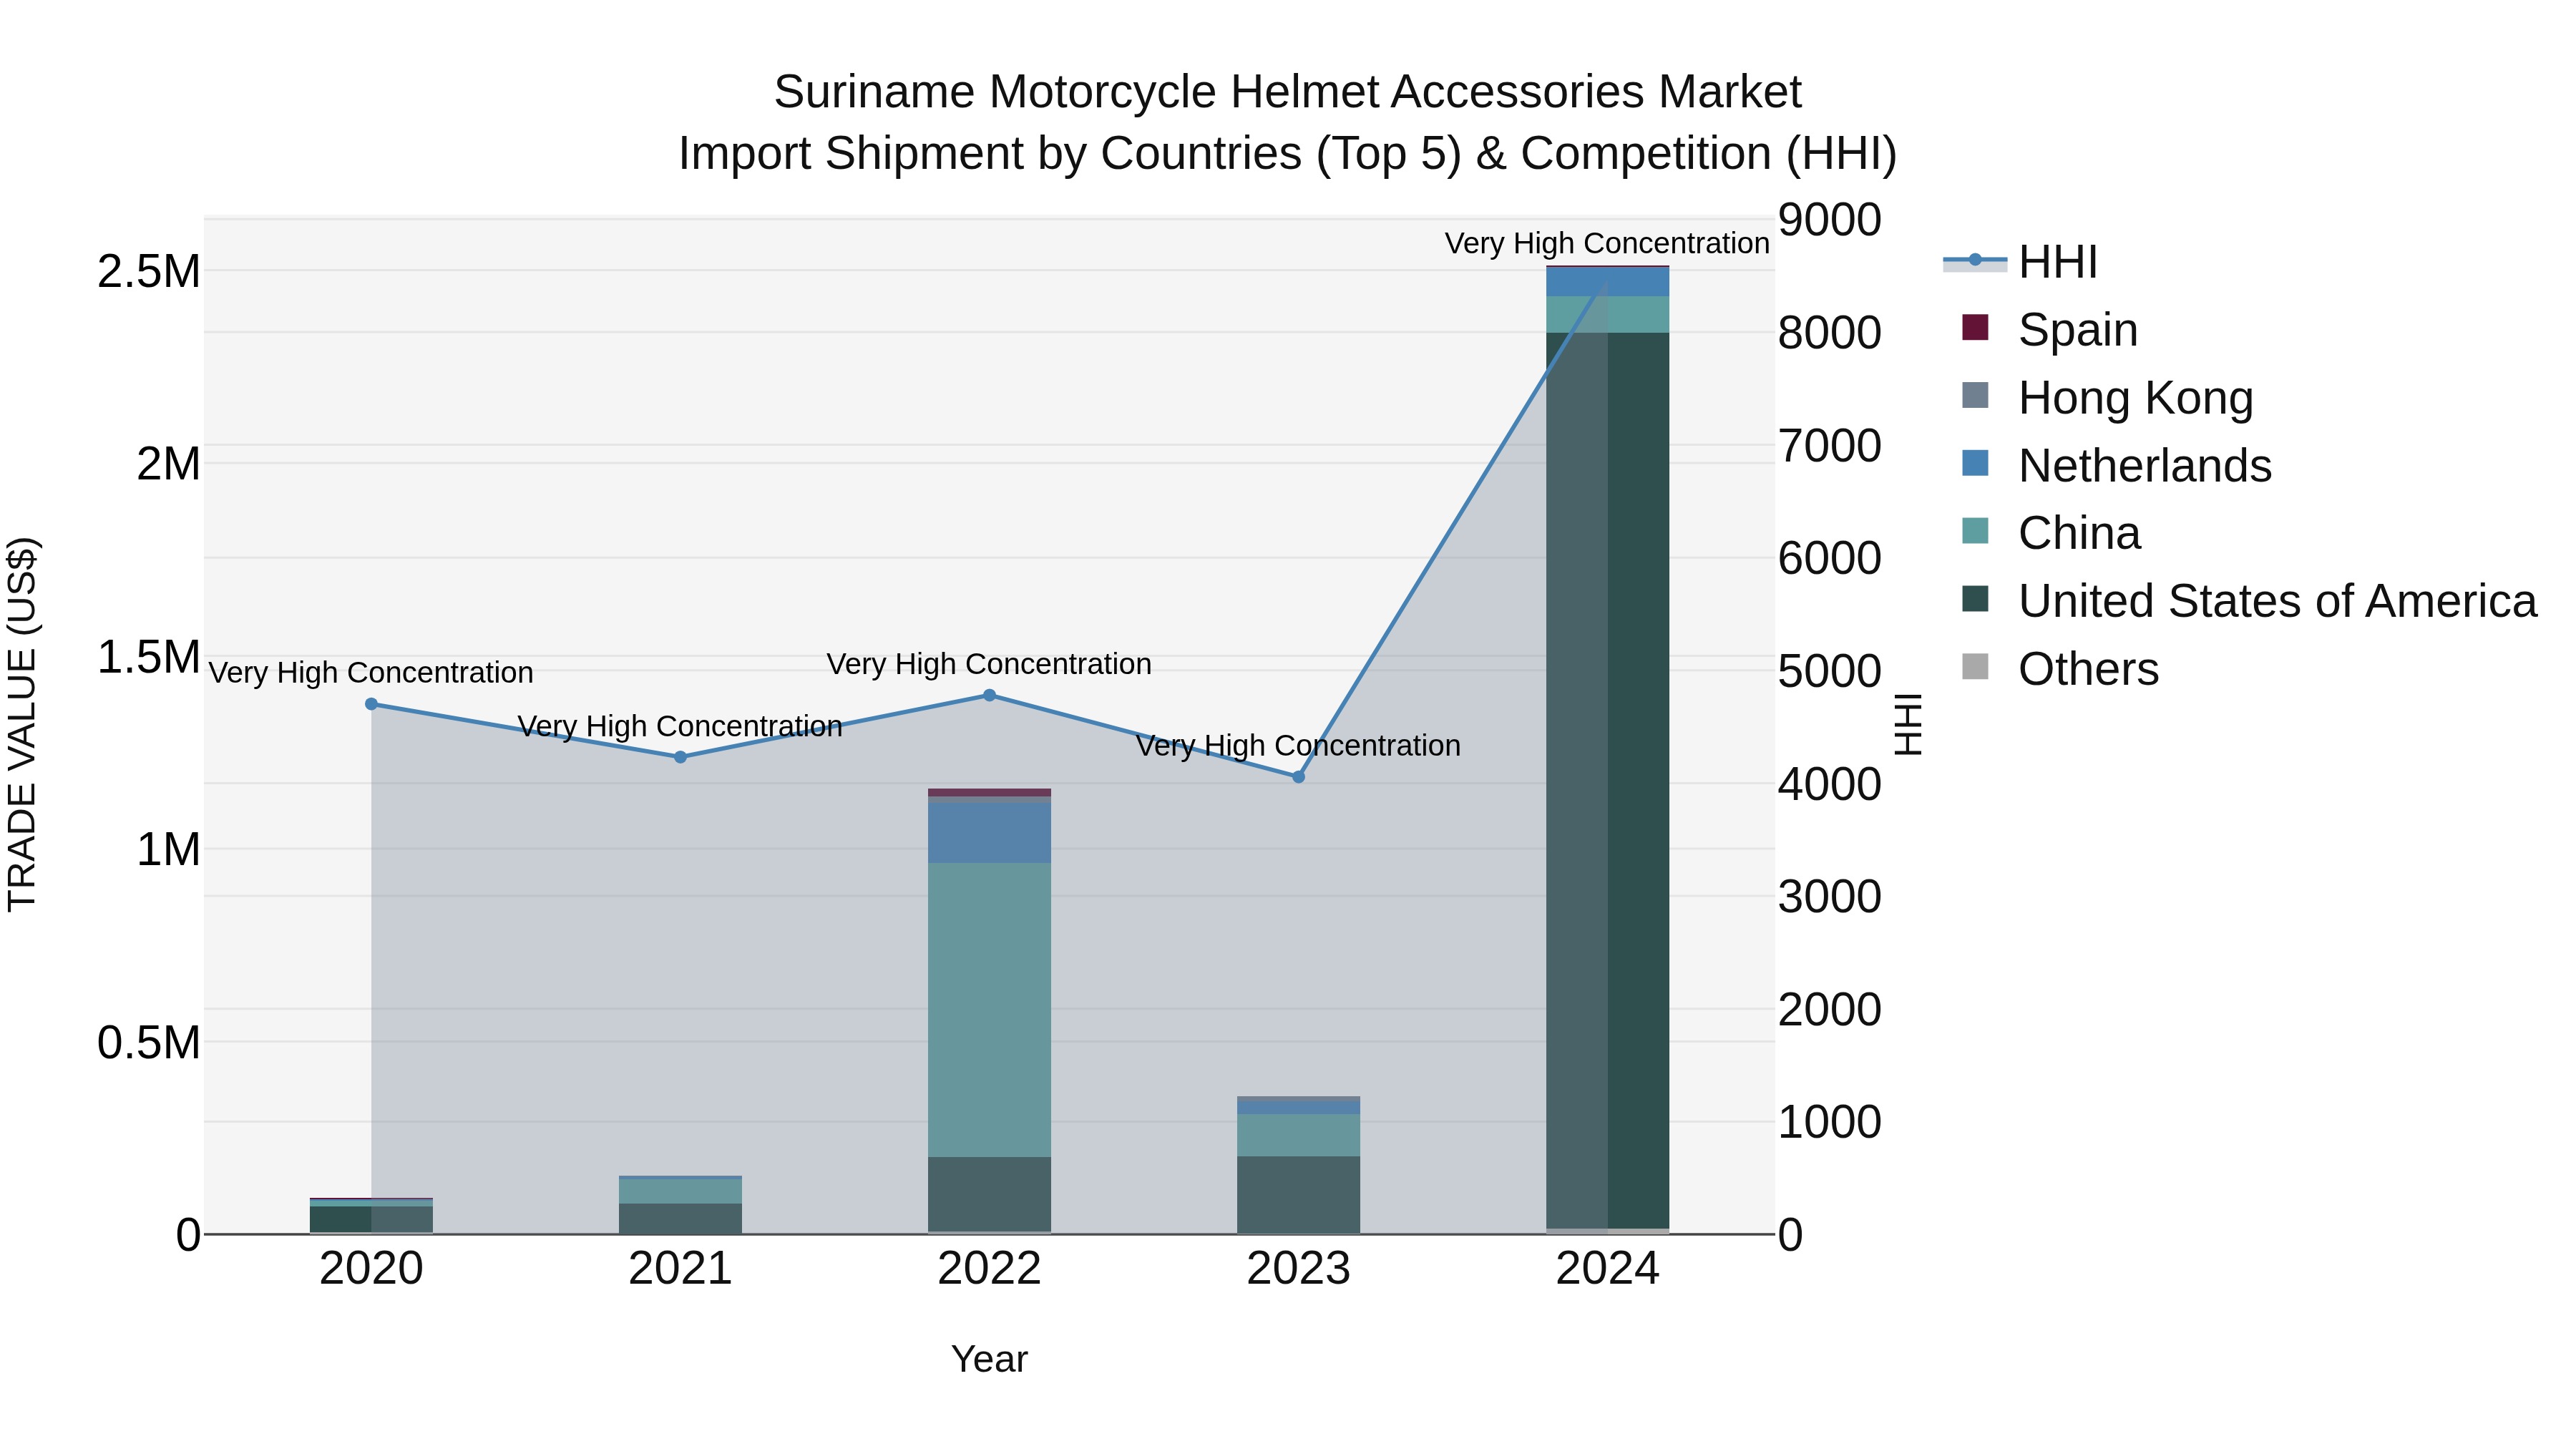
Task: Click the 2020 x-axis label
Action: click(371, 1269)
